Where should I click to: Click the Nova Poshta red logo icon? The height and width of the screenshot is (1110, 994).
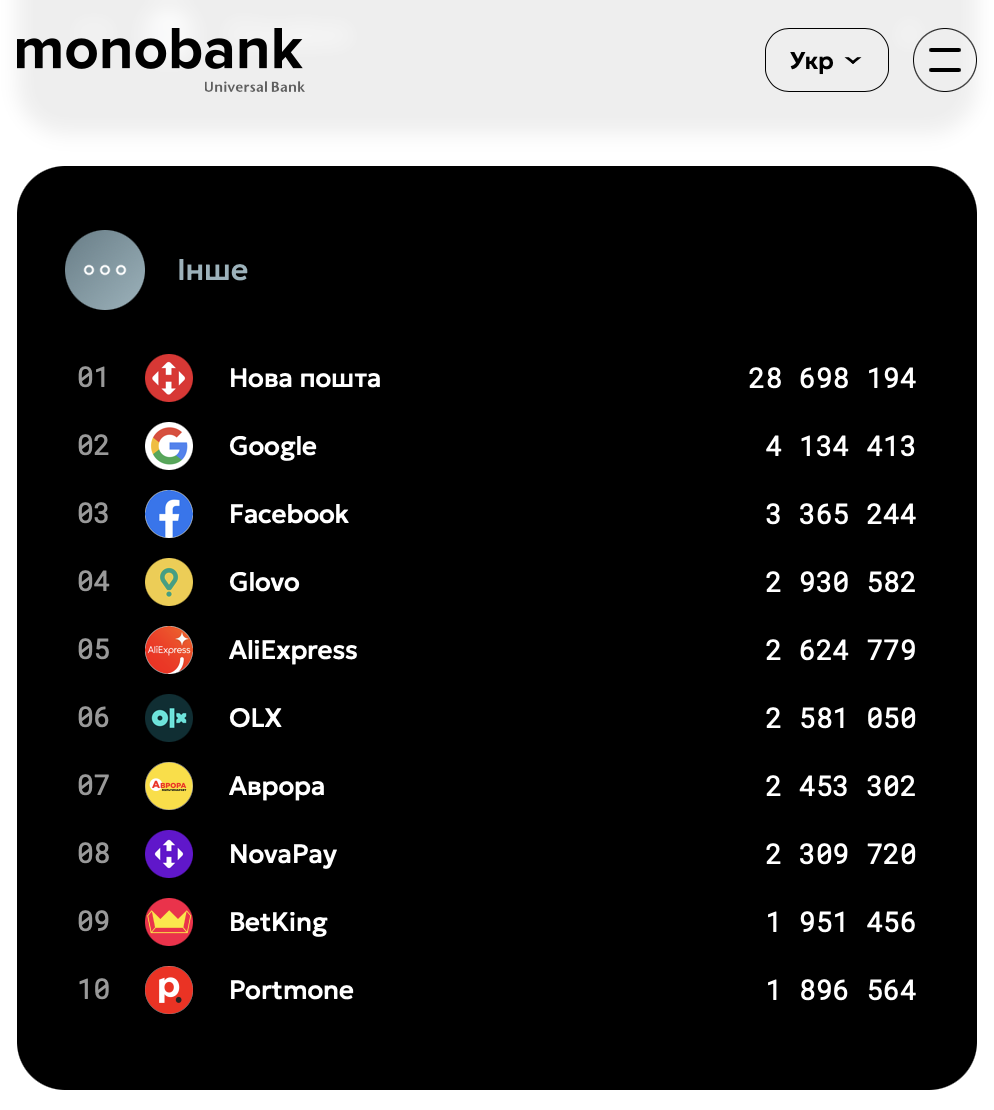tap(169, 378)
